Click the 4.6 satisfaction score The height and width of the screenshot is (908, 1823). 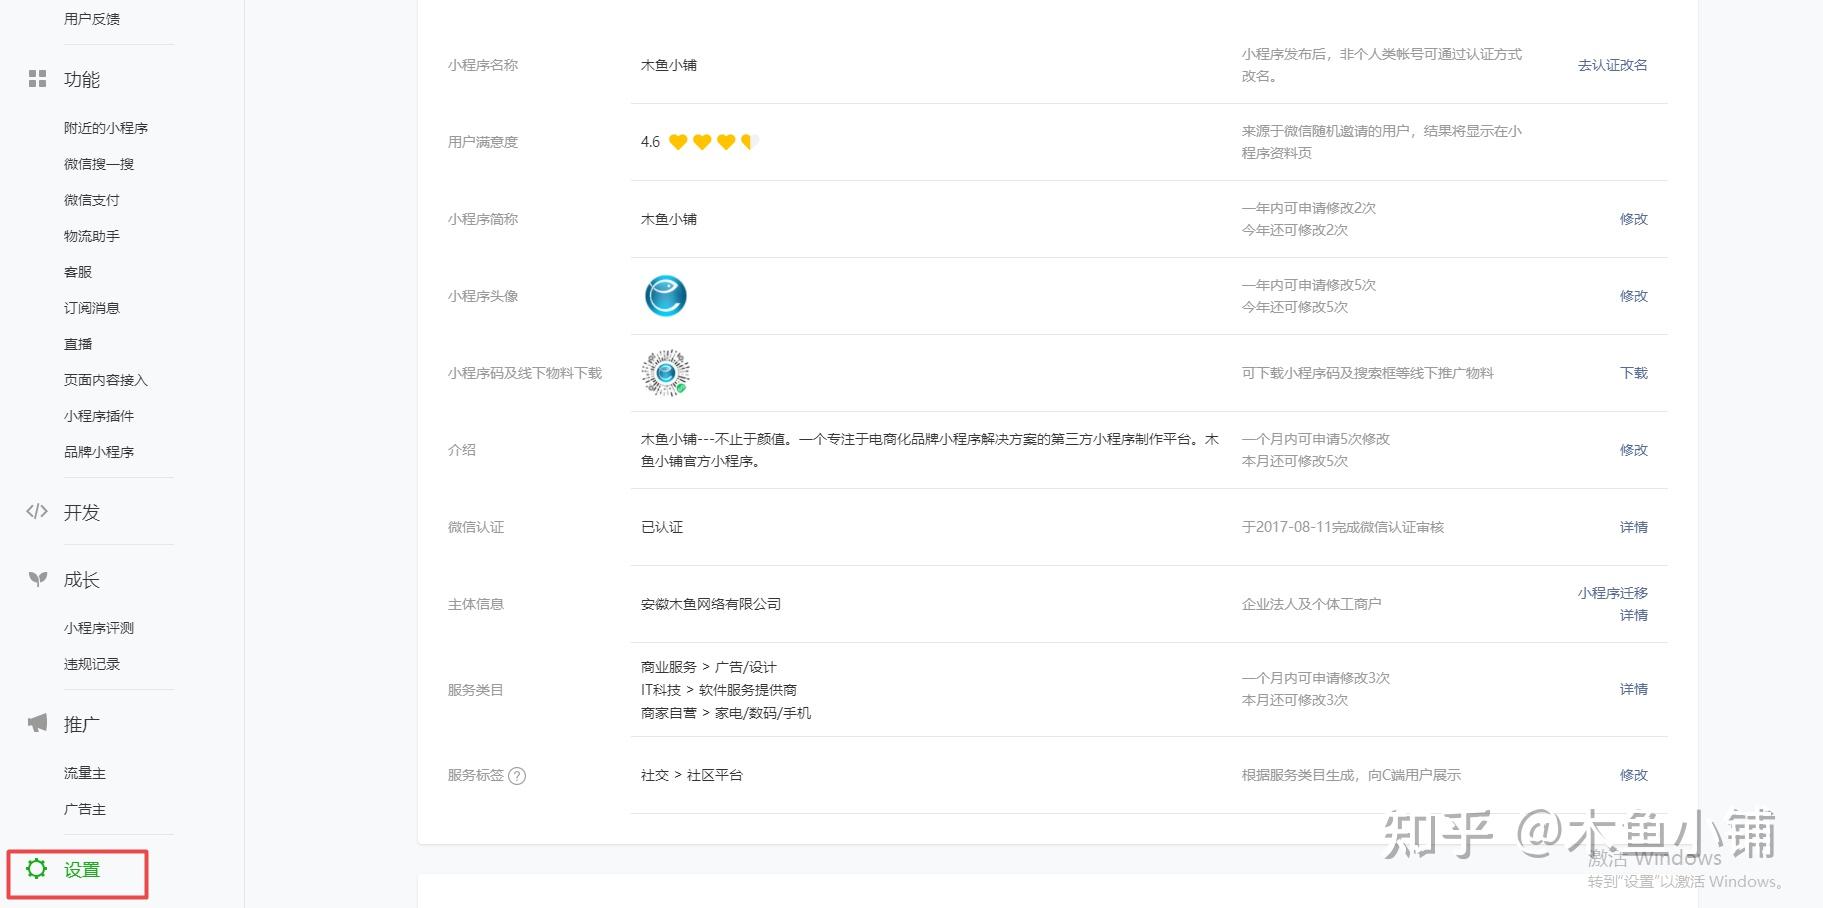coord(650,142)
